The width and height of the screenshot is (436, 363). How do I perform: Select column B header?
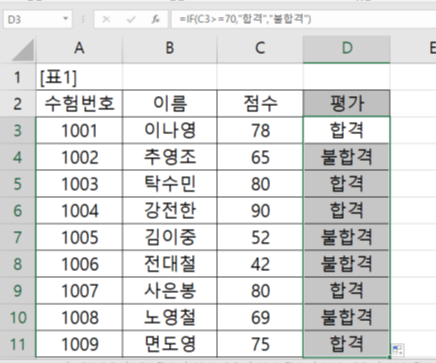coord(170,49)
